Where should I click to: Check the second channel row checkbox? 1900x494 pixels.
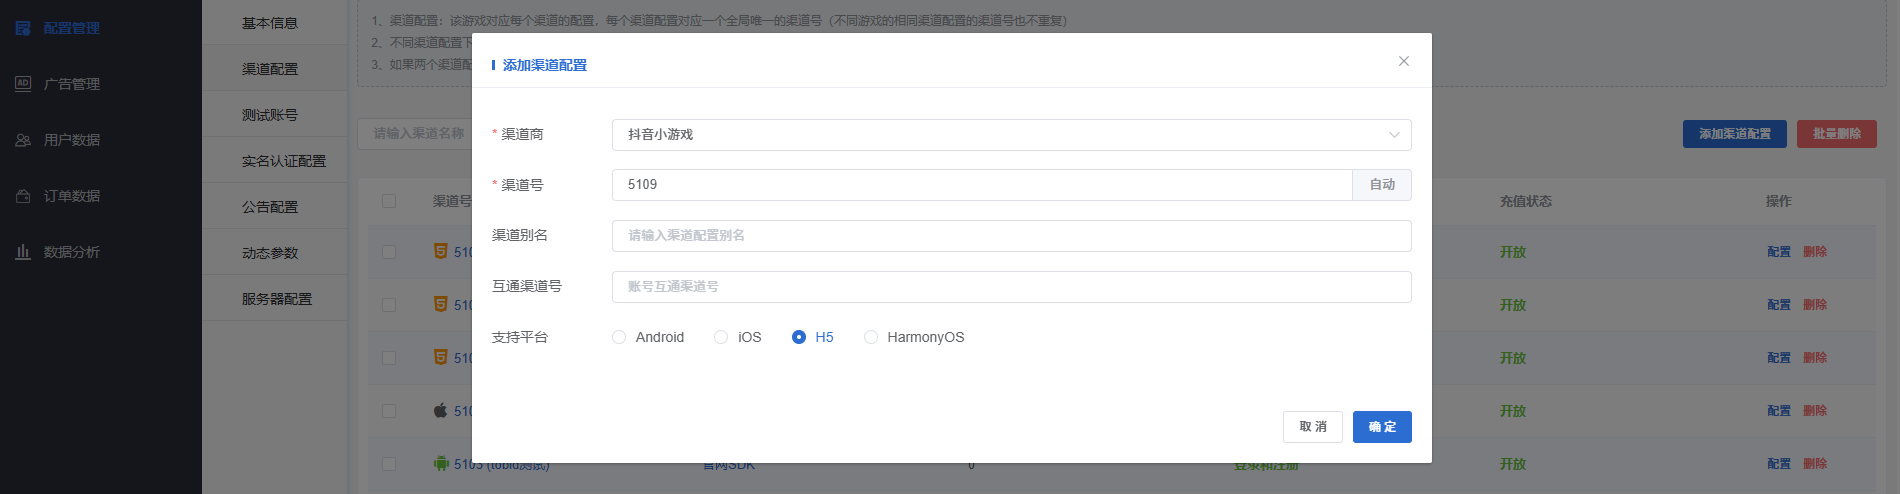[389, 305]
